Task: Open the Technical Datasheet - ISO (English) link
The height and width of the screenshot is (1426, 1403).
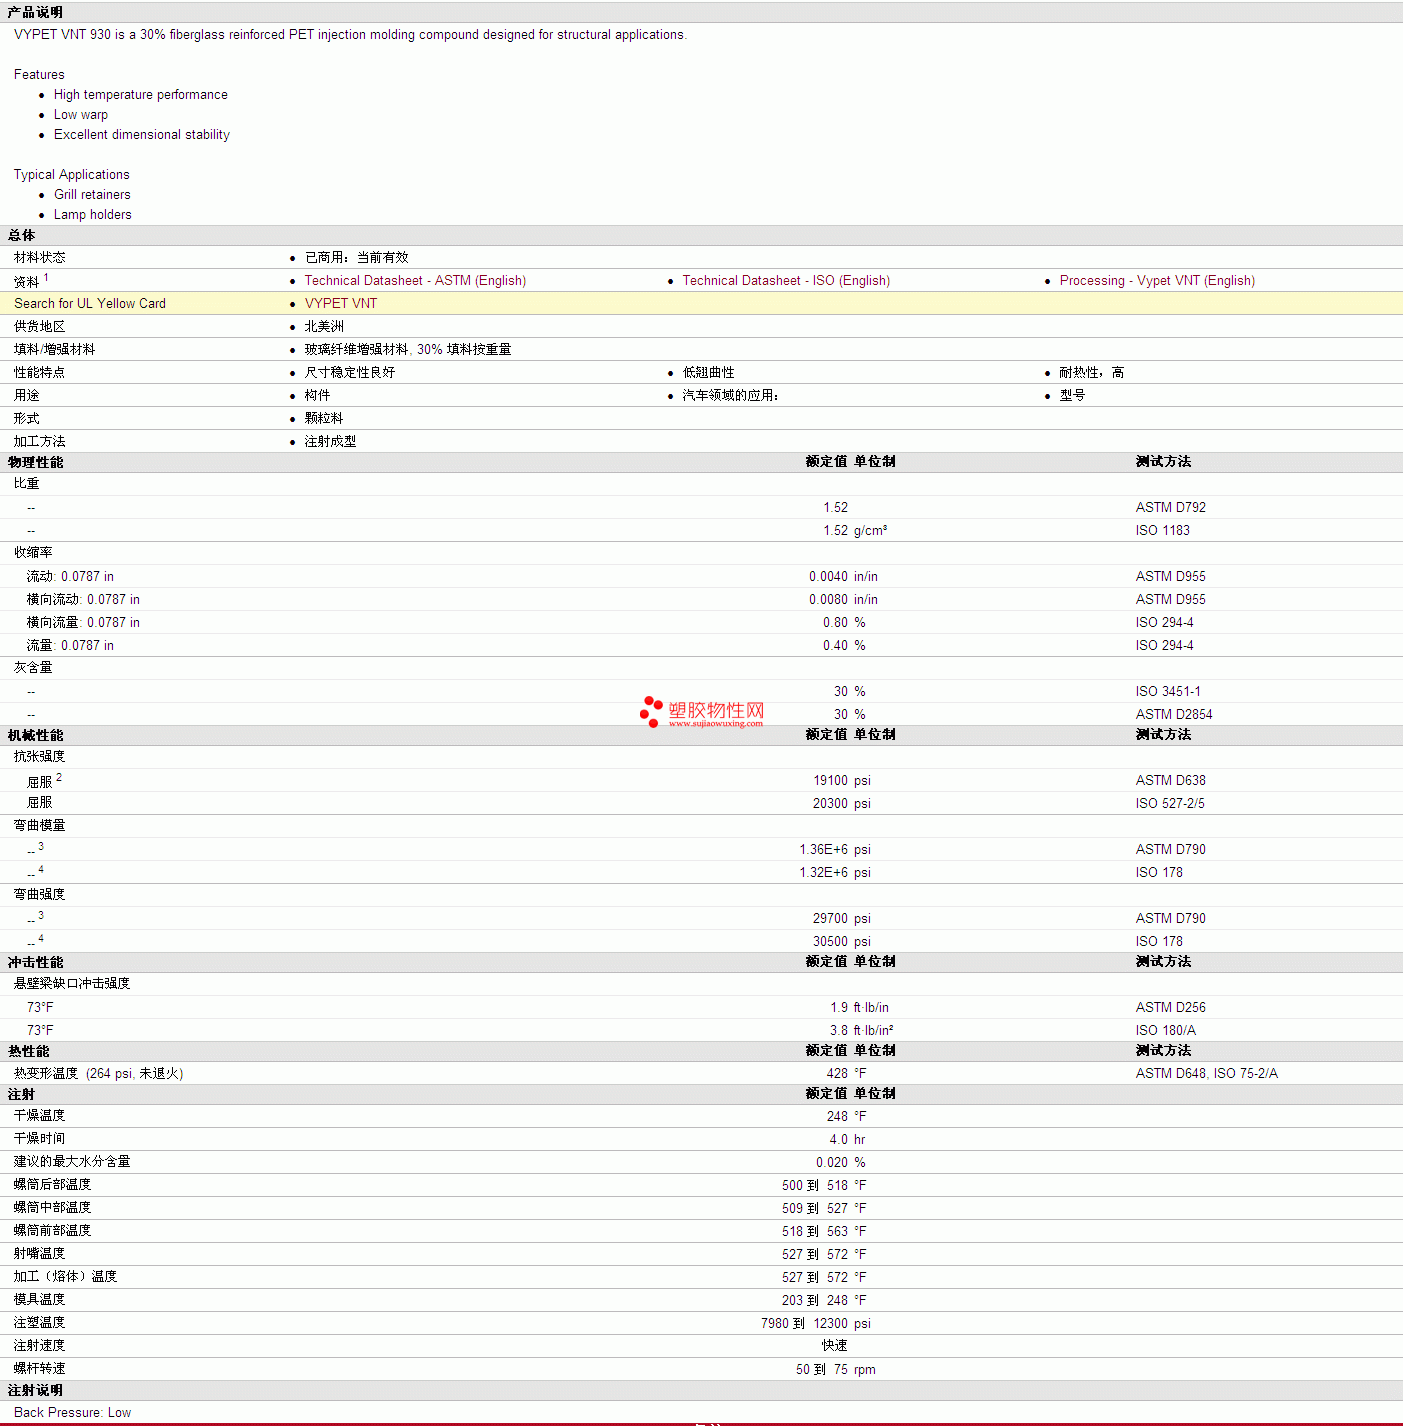Action: 786,281
